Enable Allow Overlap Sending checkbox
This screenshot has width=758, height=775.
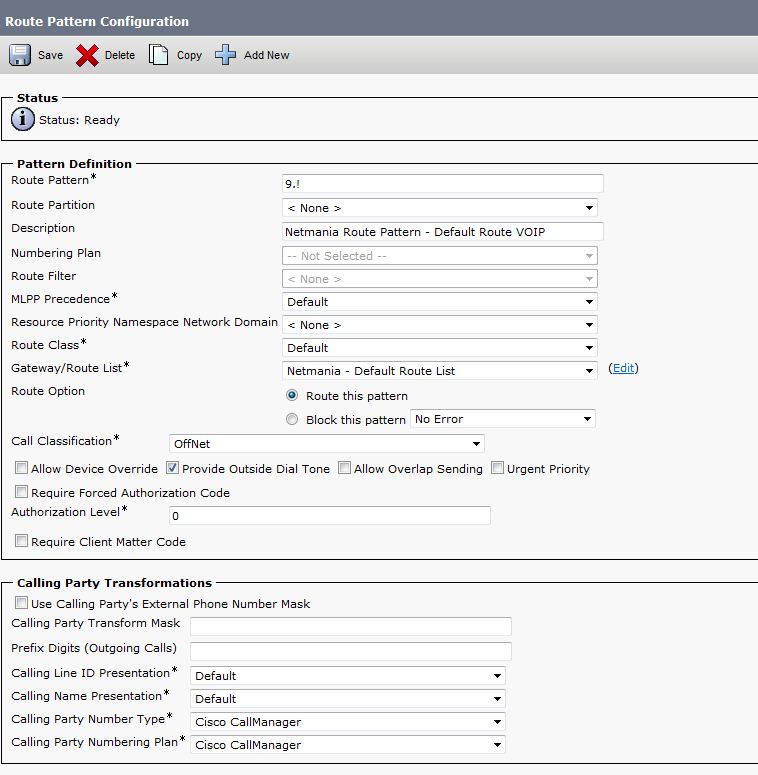[x=344, y=468]
